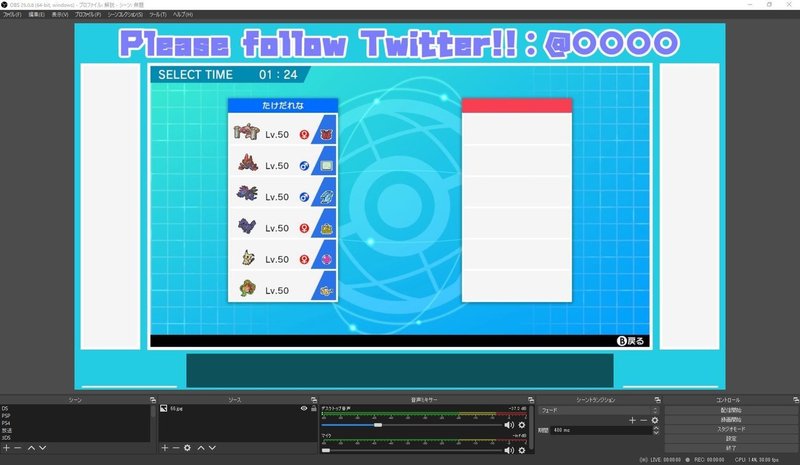Click the Start Recording button

[731, 420]
